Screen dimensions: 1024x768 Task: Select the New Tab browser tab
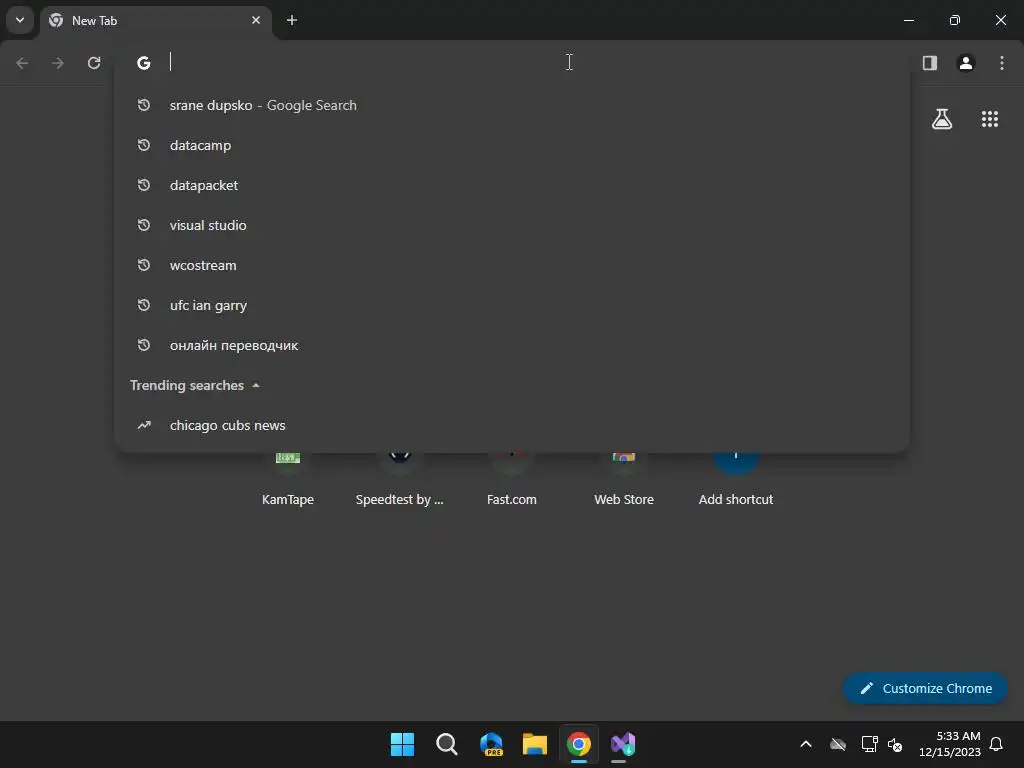[x=157, y=20]
